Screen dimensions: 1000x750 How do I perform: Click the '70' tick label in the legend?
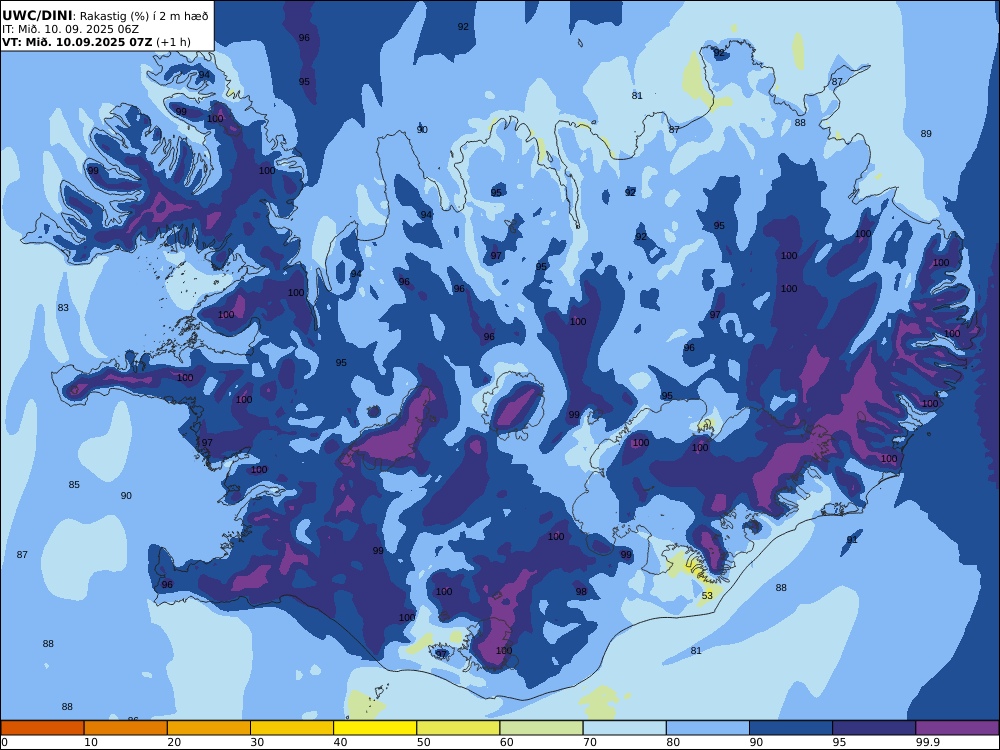[x=590, y=742]
